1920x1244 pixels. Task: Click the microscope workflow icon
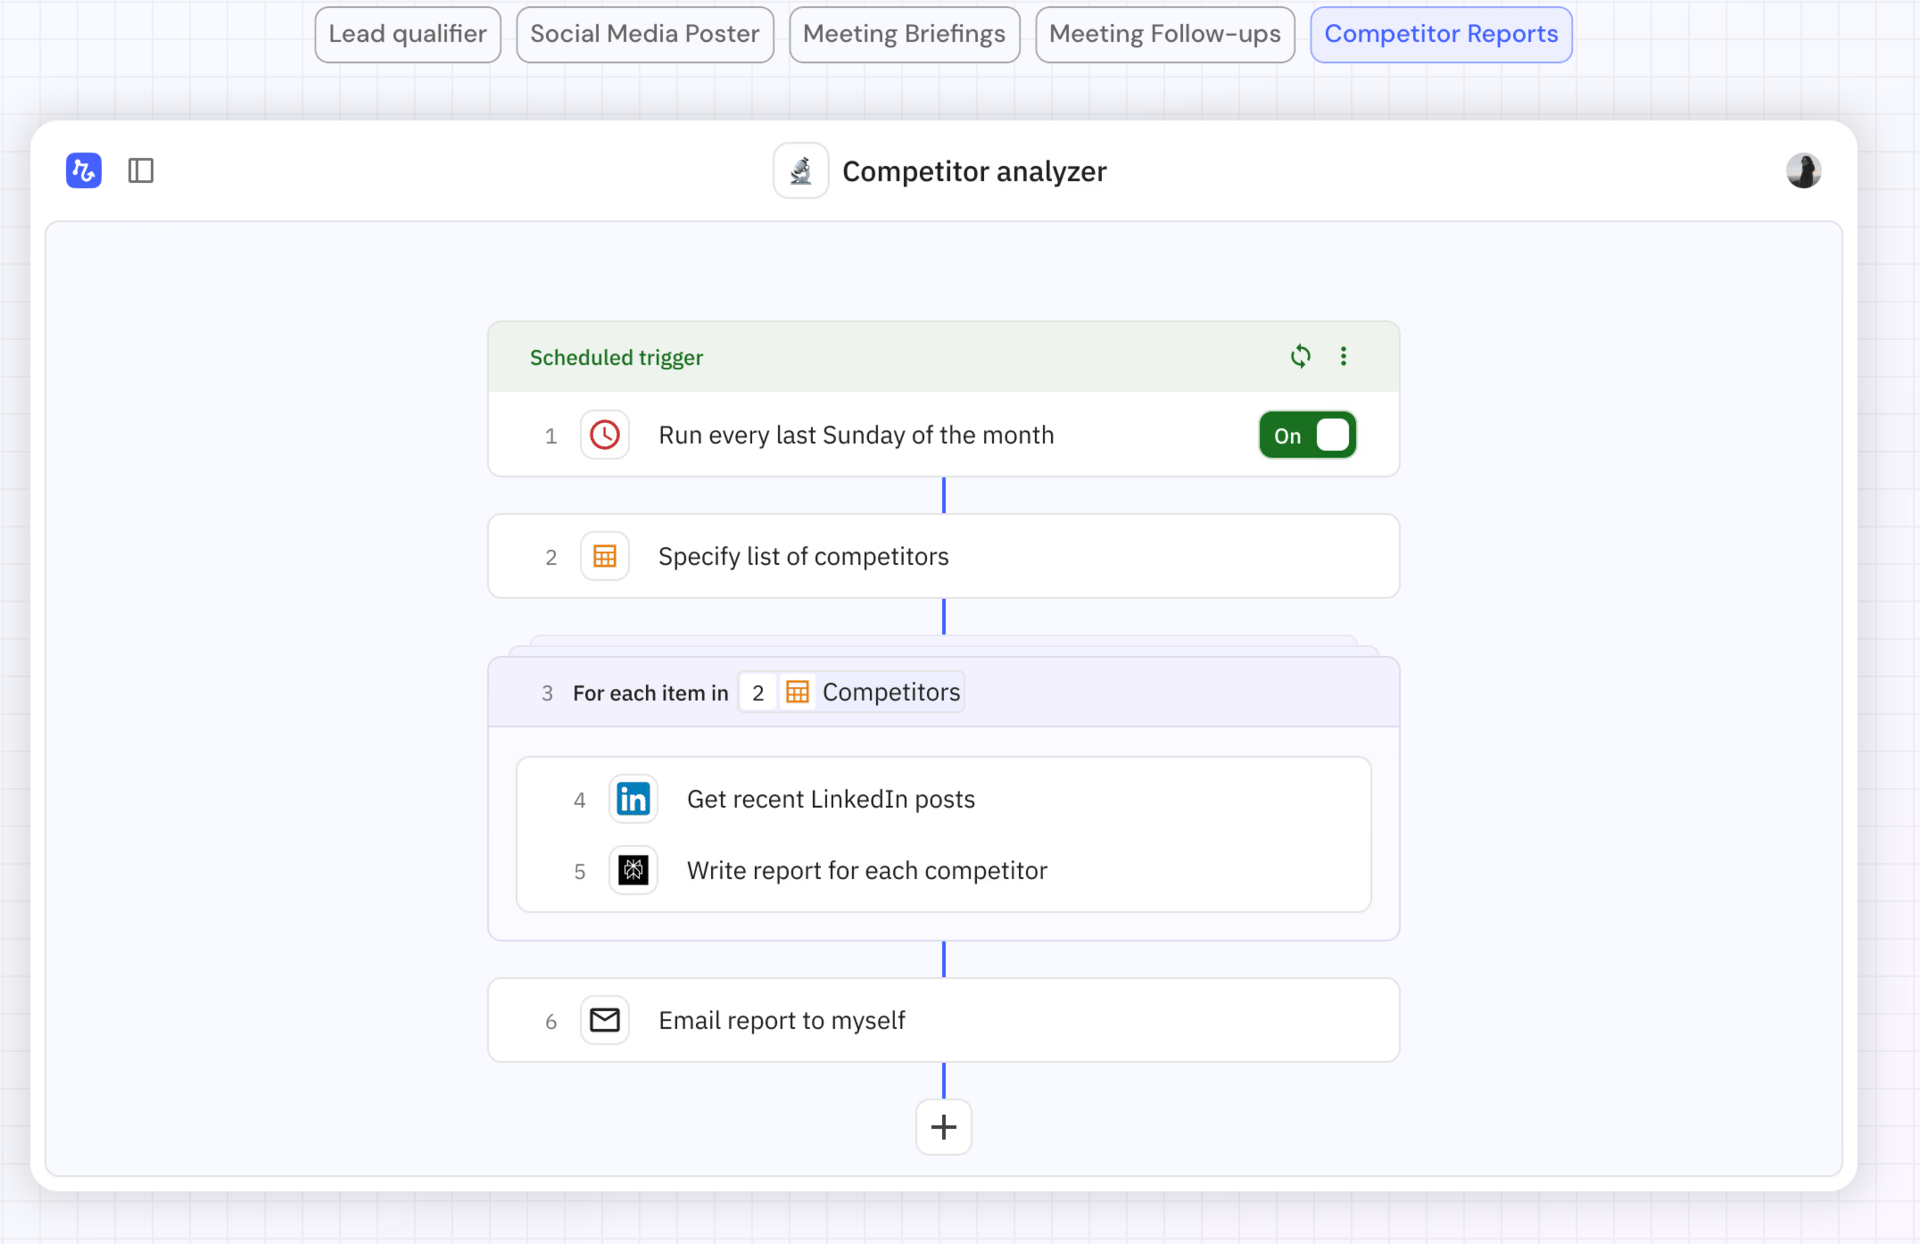[800, 171]
